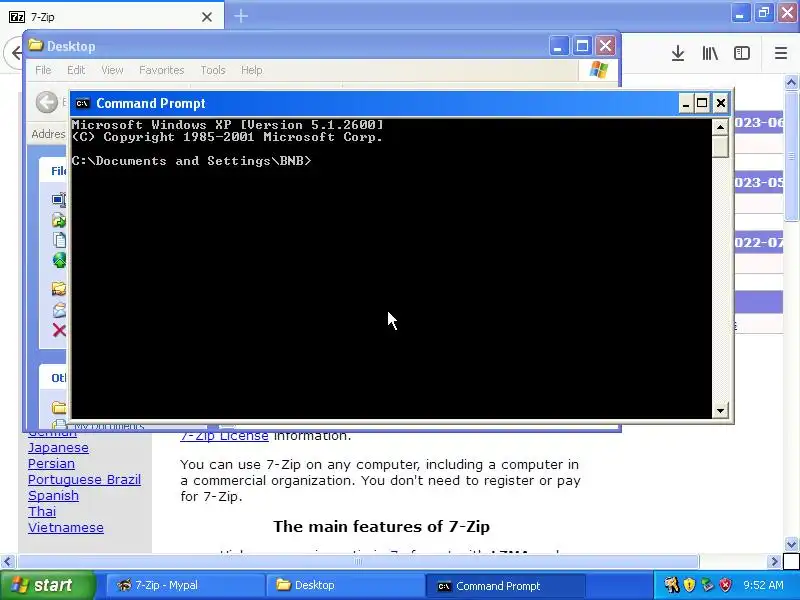Click browser horizontal scroll left arrow
Image resolution: width=800 pixels, height=600 pixels.
[7, 562]
